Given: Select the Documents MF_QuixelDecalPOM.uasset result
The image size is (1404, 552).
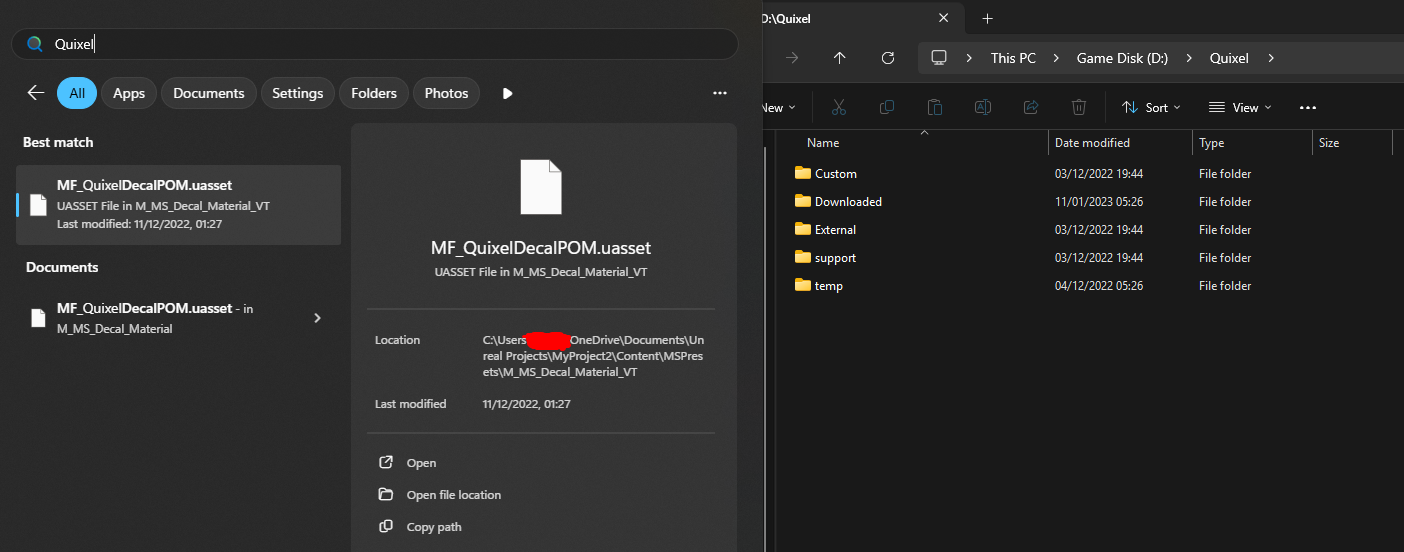Looking at the screenshot, I should 179,318.
